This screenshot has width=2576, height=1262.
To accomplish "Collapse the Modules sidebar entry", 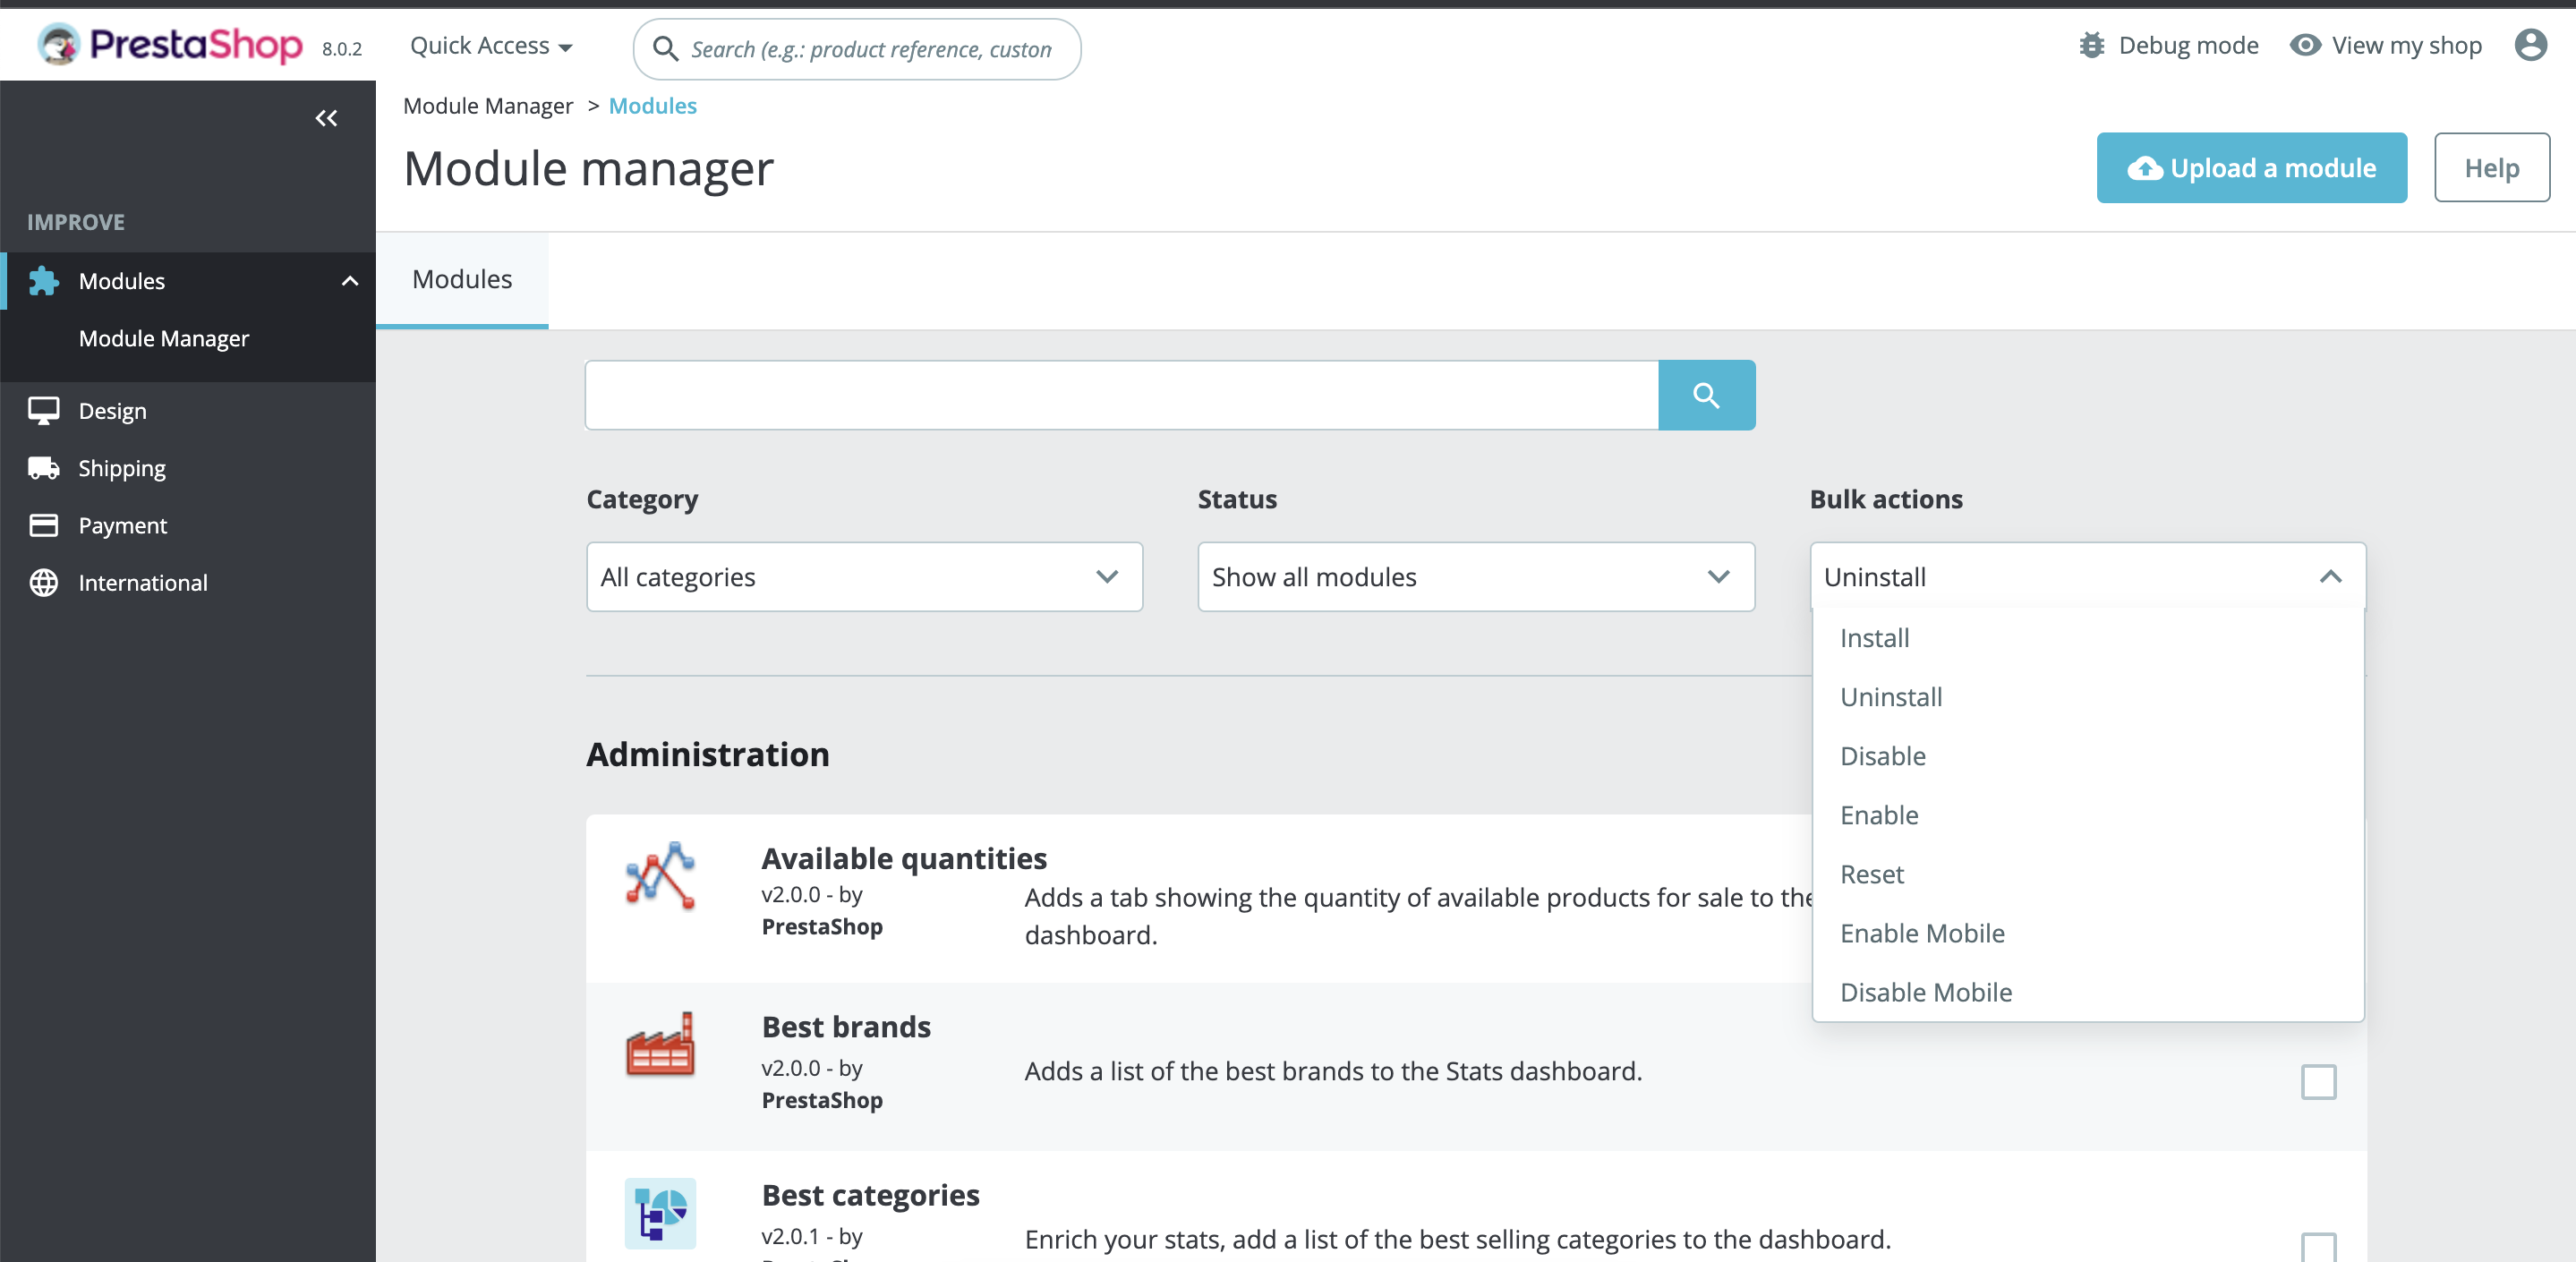I will [x=348, y=281].
